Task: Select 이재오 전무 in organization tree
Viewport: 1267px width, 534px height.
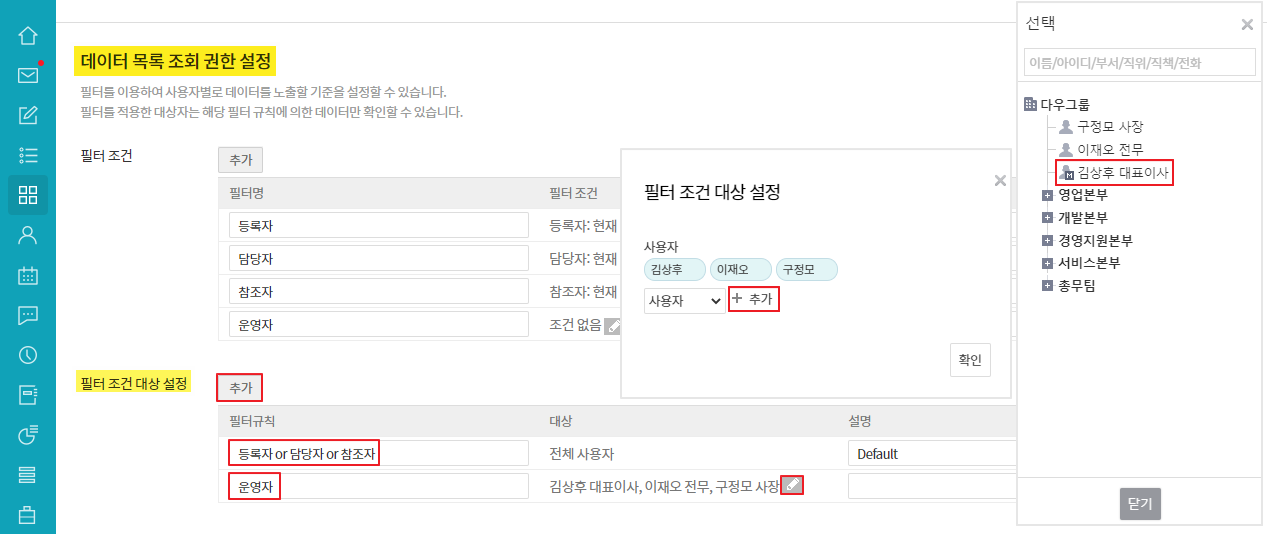Action: (x=1109, y=149)
